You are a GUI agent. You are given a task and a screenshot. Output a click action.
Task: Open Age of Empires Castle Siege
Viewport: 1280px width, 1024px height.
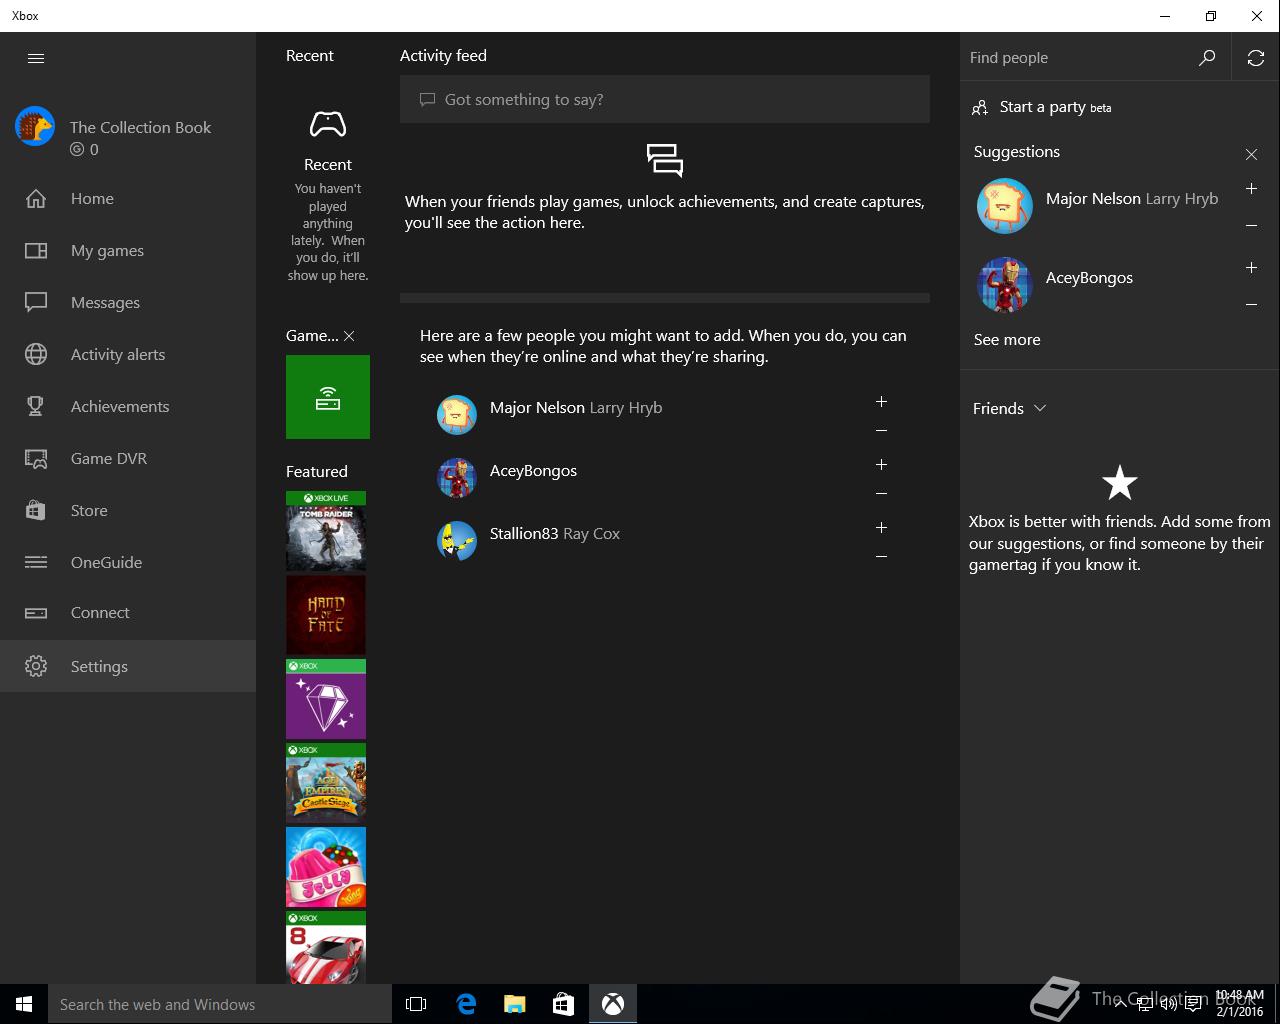click(x=326, y=783)
